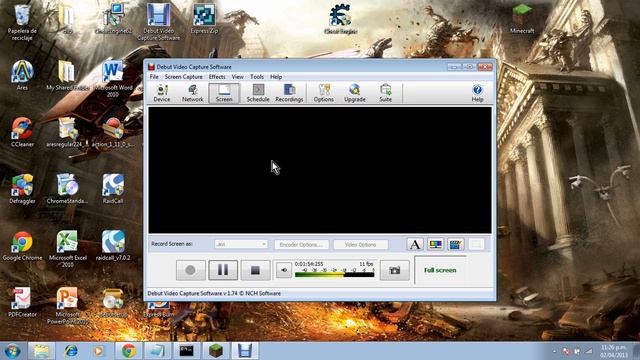Click the Pause recording button
This screenshot has height=360, width=640.
click(223, 270)
